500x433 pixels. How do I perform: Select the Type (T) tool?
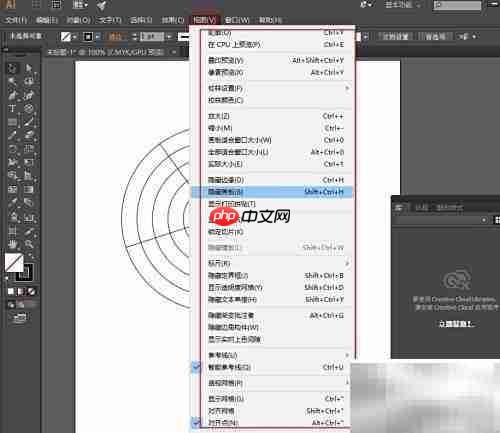coord(12,108)
